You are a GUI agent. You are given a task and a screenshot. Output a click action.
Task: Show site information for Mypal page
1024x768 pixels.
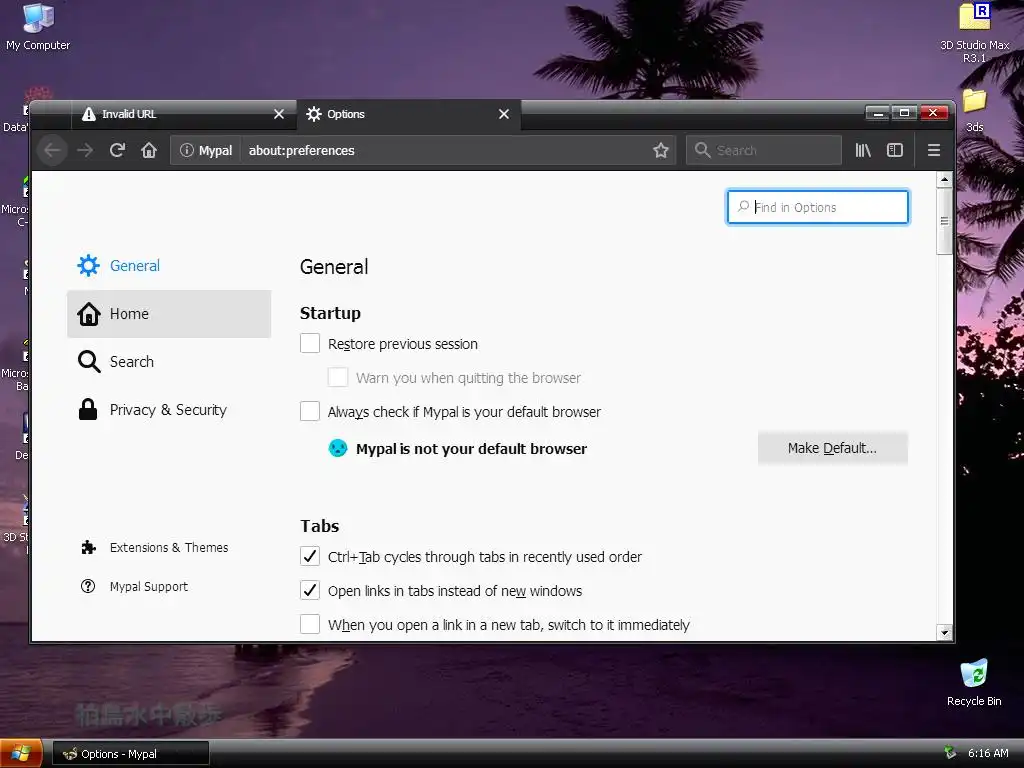point(206,150)
